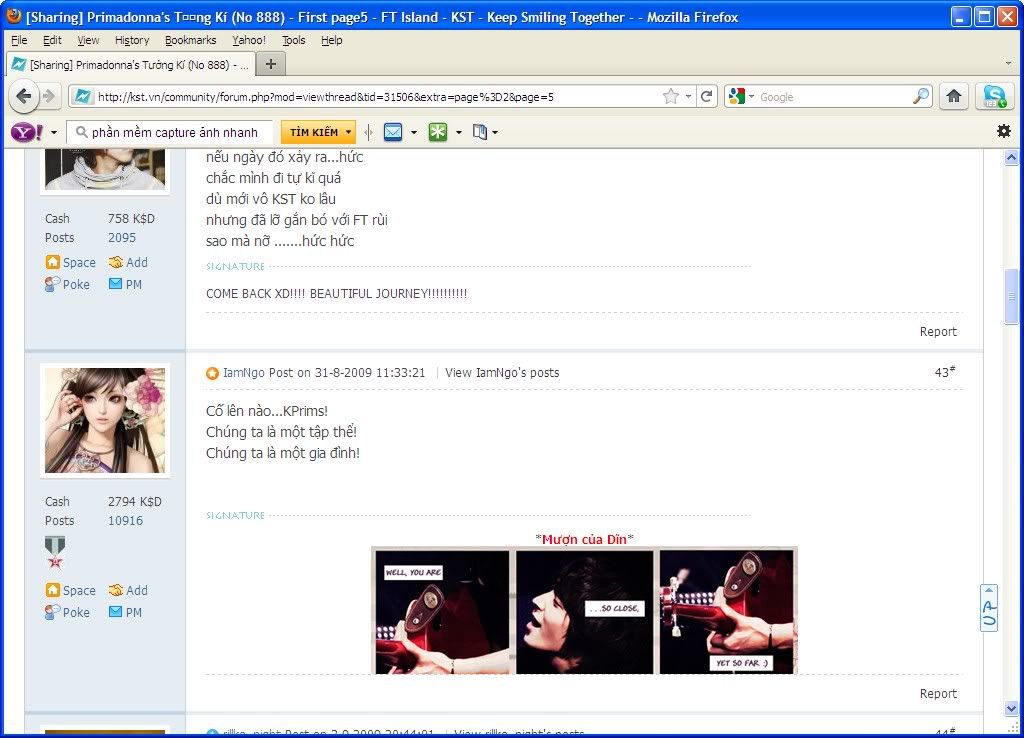Image resolution: width=1024 pixels, height=738 pixels.
Task: View IamNgo's posts
Action: 502,373
